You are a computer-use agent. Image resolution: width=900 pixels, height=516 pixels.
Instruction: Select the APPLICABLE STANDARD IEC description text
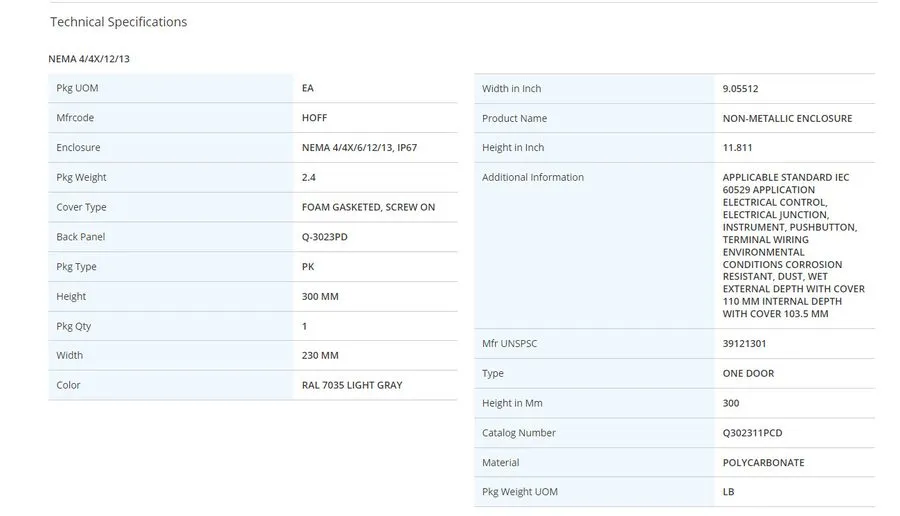click(x=794, y=246)
